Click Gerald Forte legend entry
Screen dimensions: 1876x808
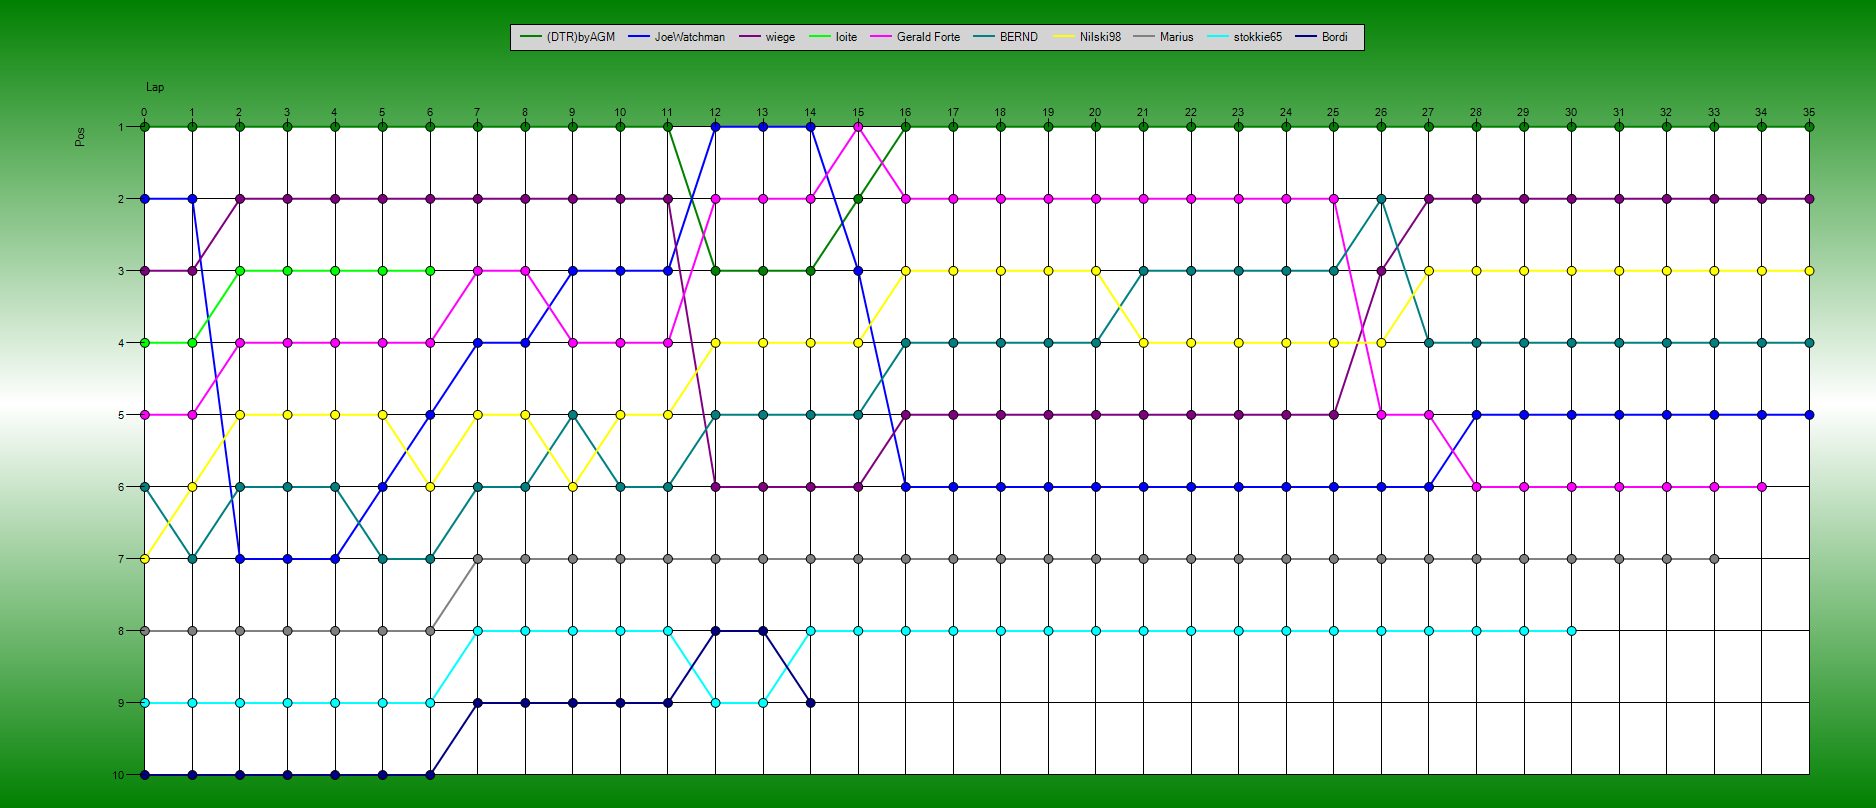tap(915, 37)
